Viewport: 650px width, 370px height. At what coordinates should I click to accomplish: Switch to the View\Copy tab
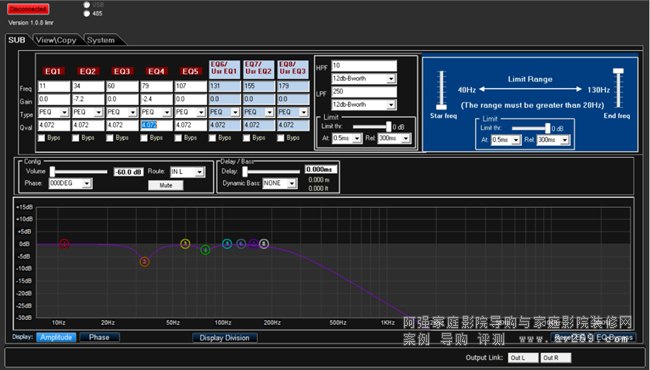[x=56, y=40]
